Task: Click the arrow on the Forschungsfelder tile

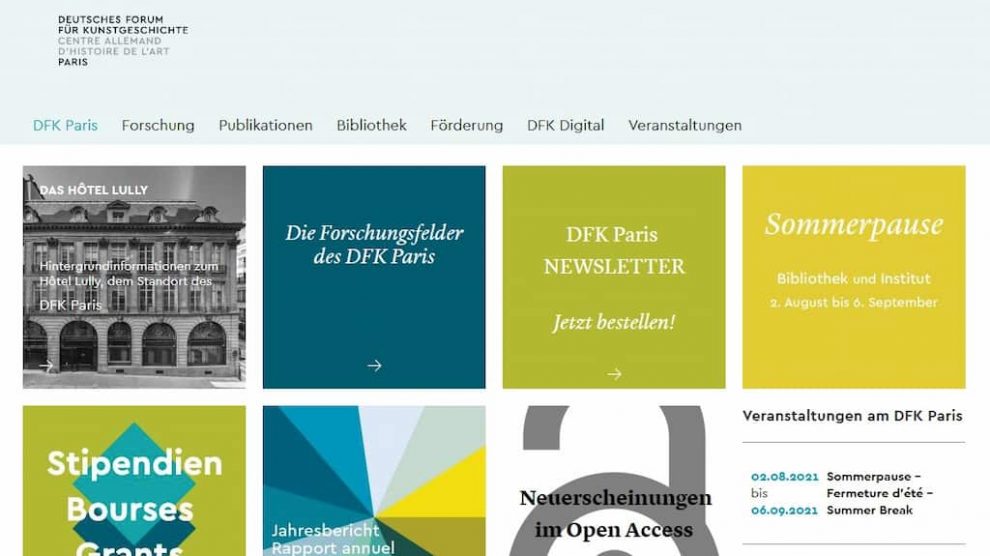Action: (374, 365)
